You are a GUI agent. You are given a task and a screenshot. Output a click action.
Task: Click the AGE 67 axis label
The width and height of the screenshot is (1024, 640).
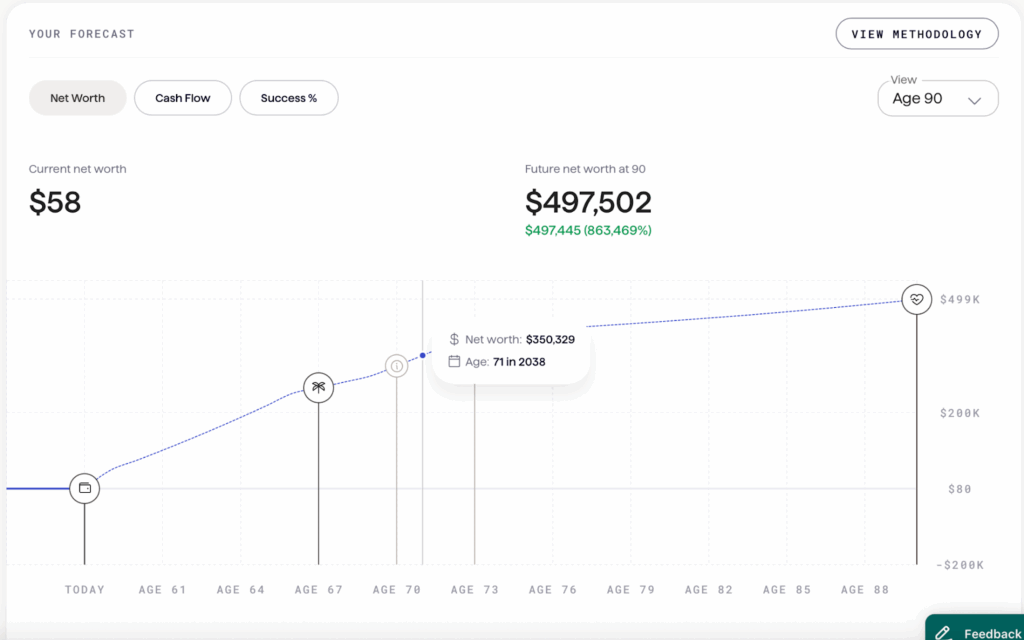click(x=318, y=590)
